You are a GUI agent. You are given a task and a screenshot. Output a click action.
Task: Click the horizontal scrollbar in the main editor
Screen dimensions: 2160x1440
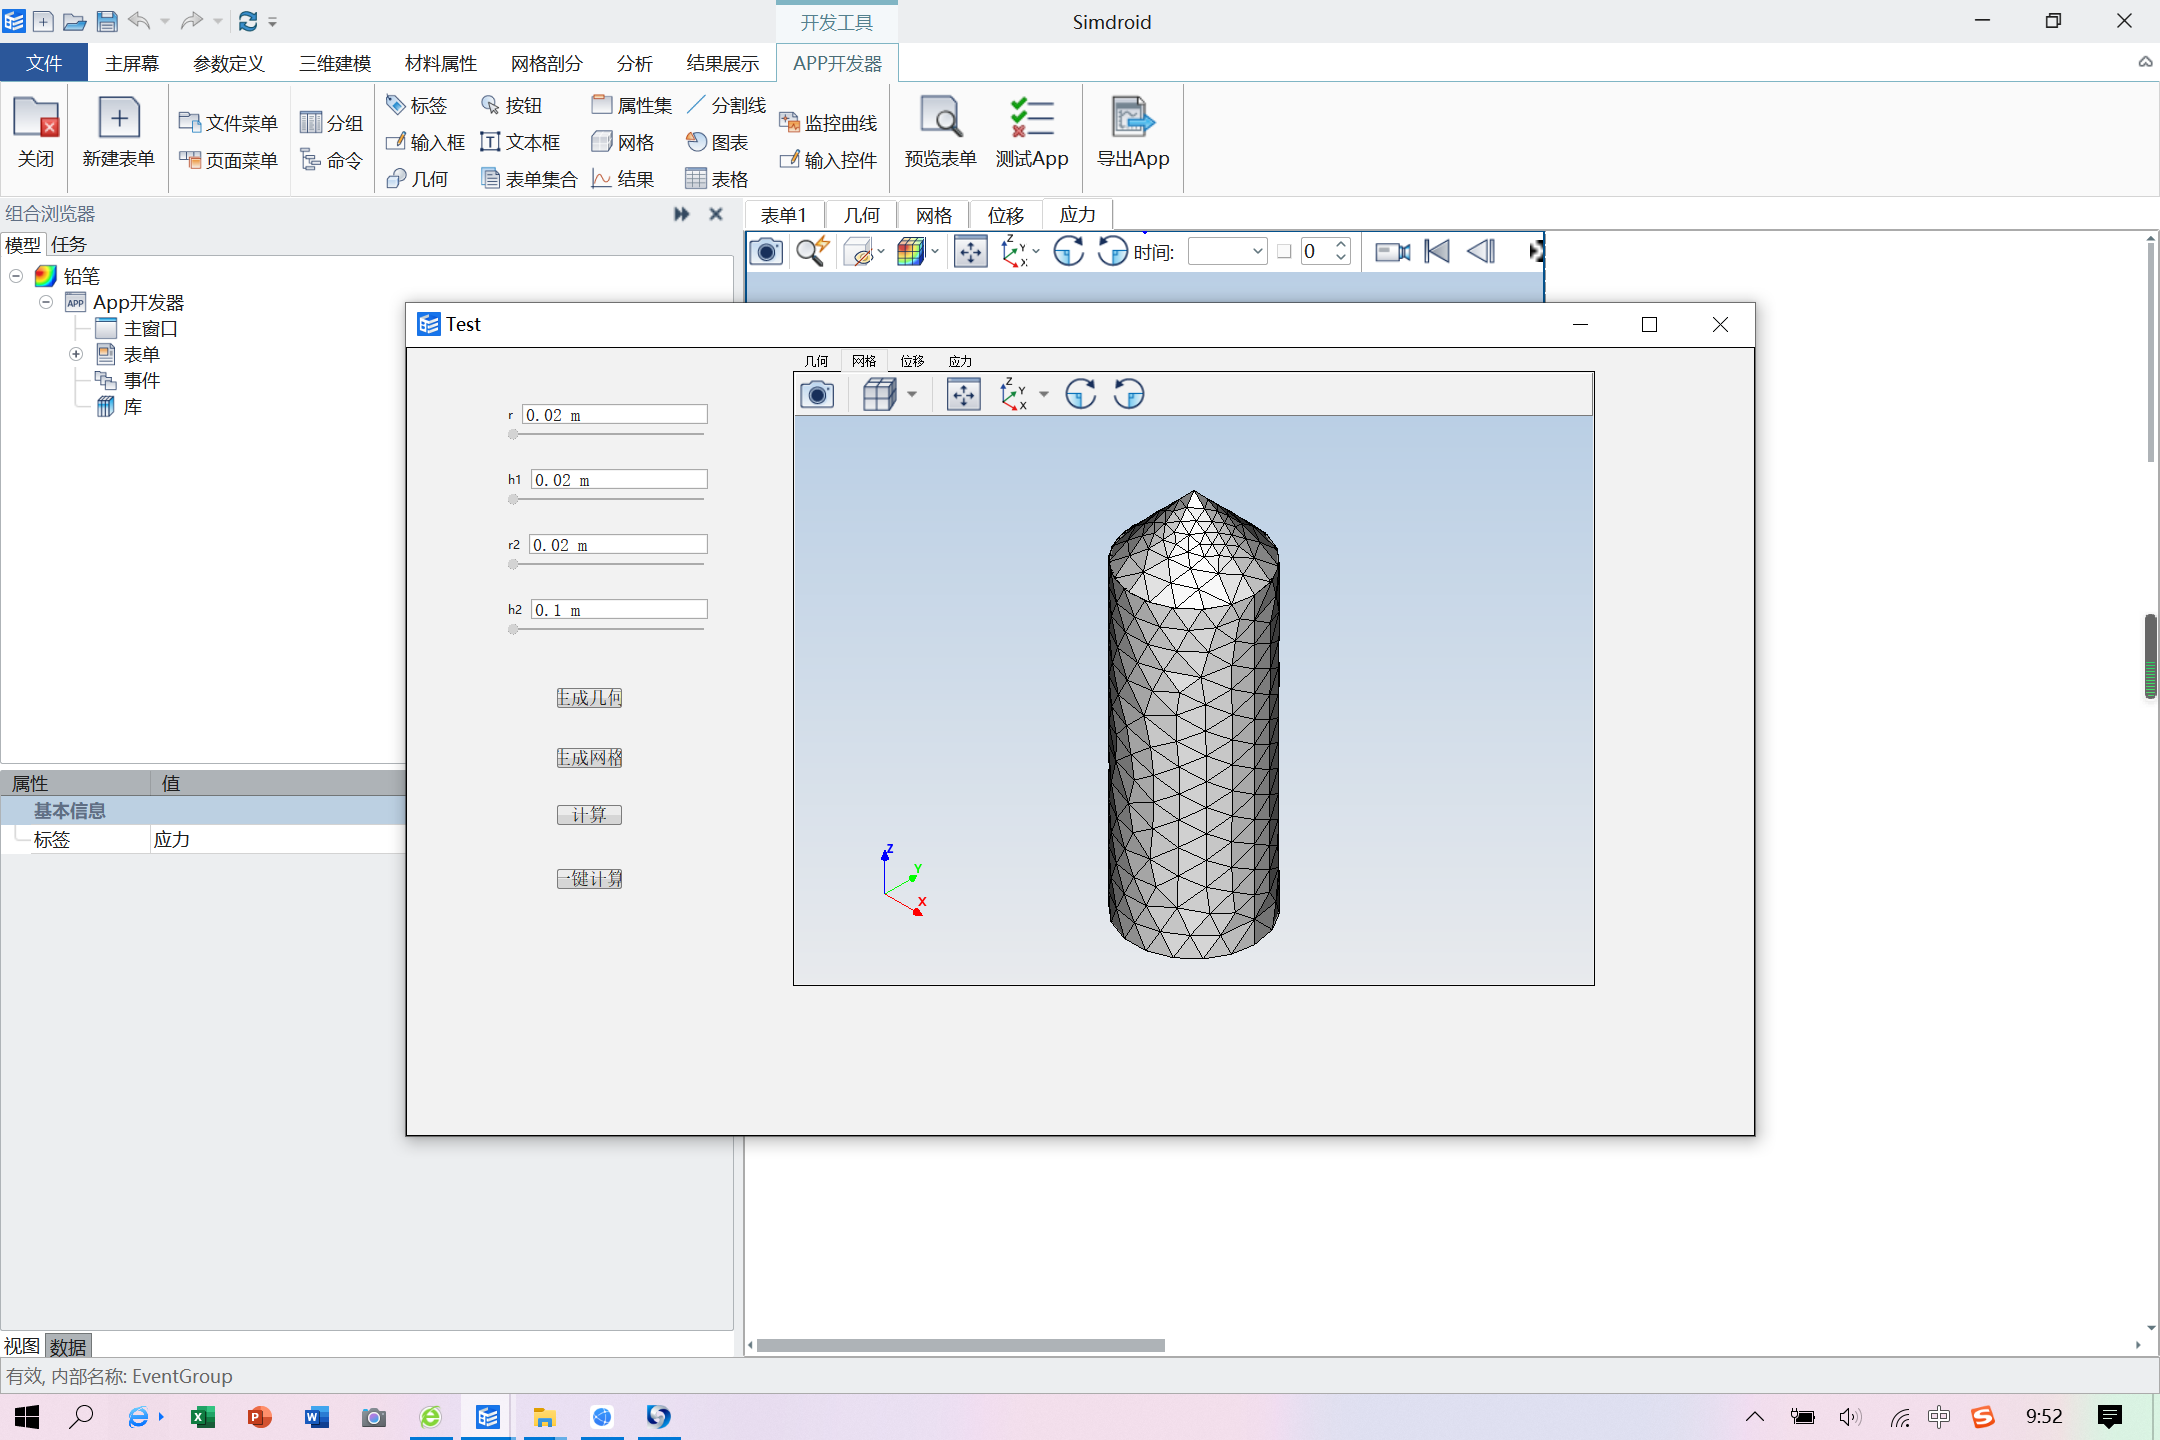click(x=960, y=1345)
